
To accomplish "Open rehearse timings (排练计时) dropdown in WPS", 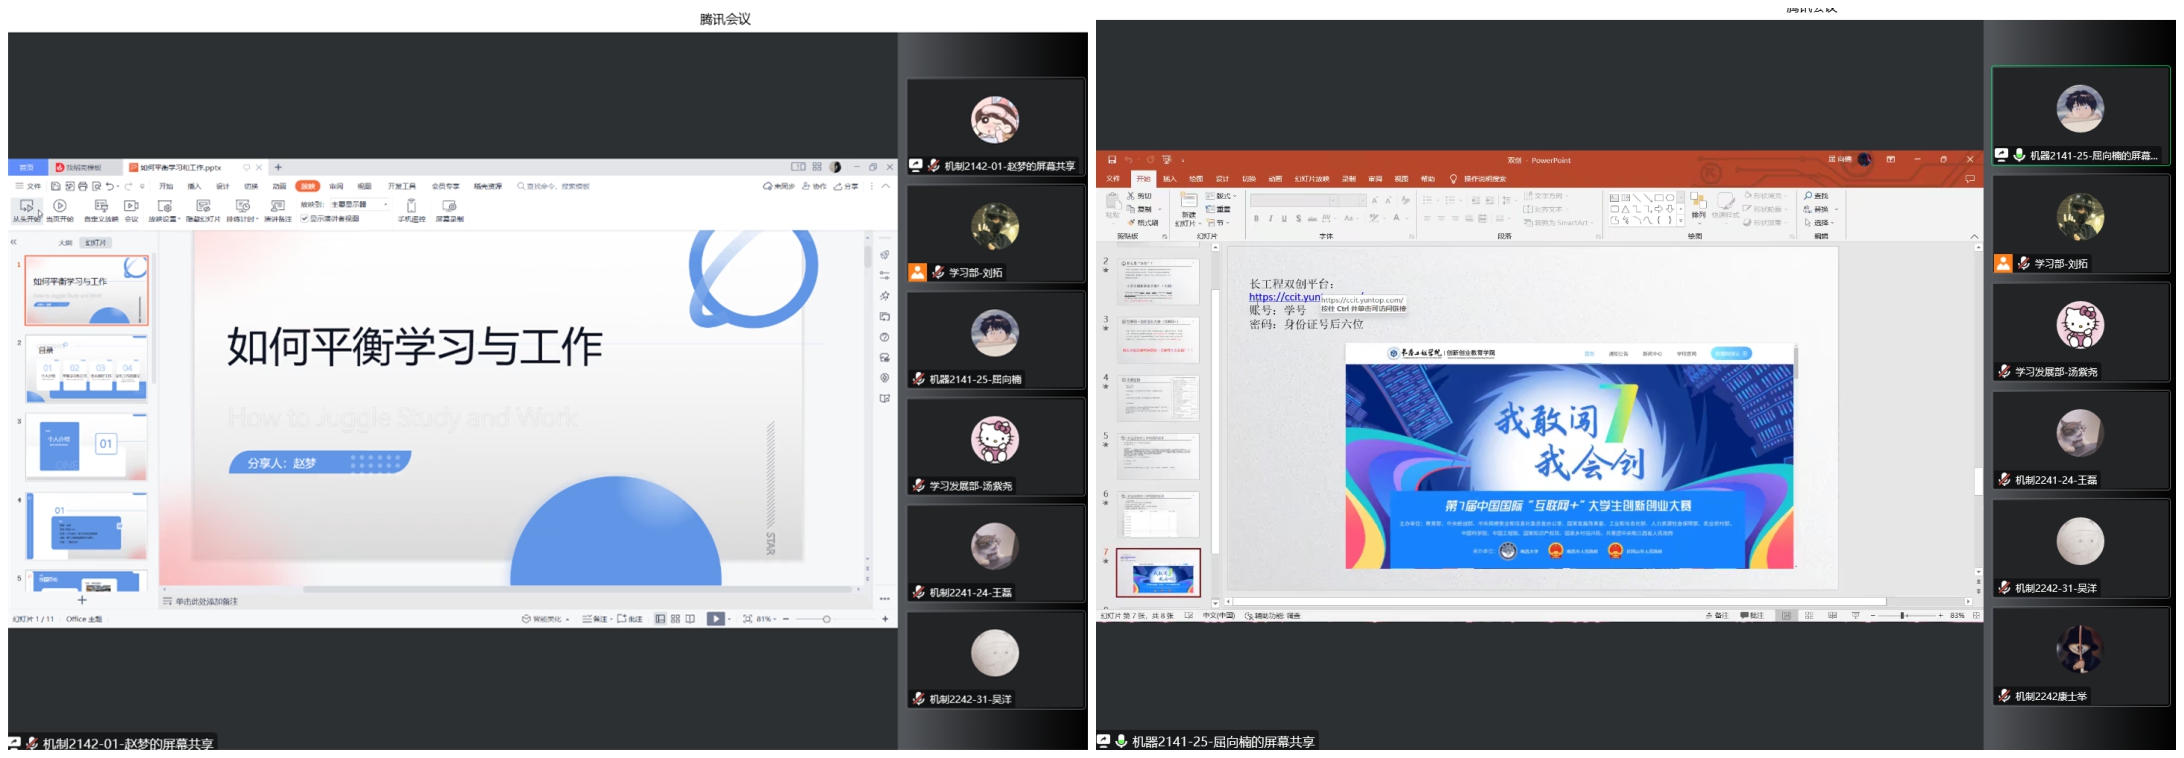I will coord(242,209).
